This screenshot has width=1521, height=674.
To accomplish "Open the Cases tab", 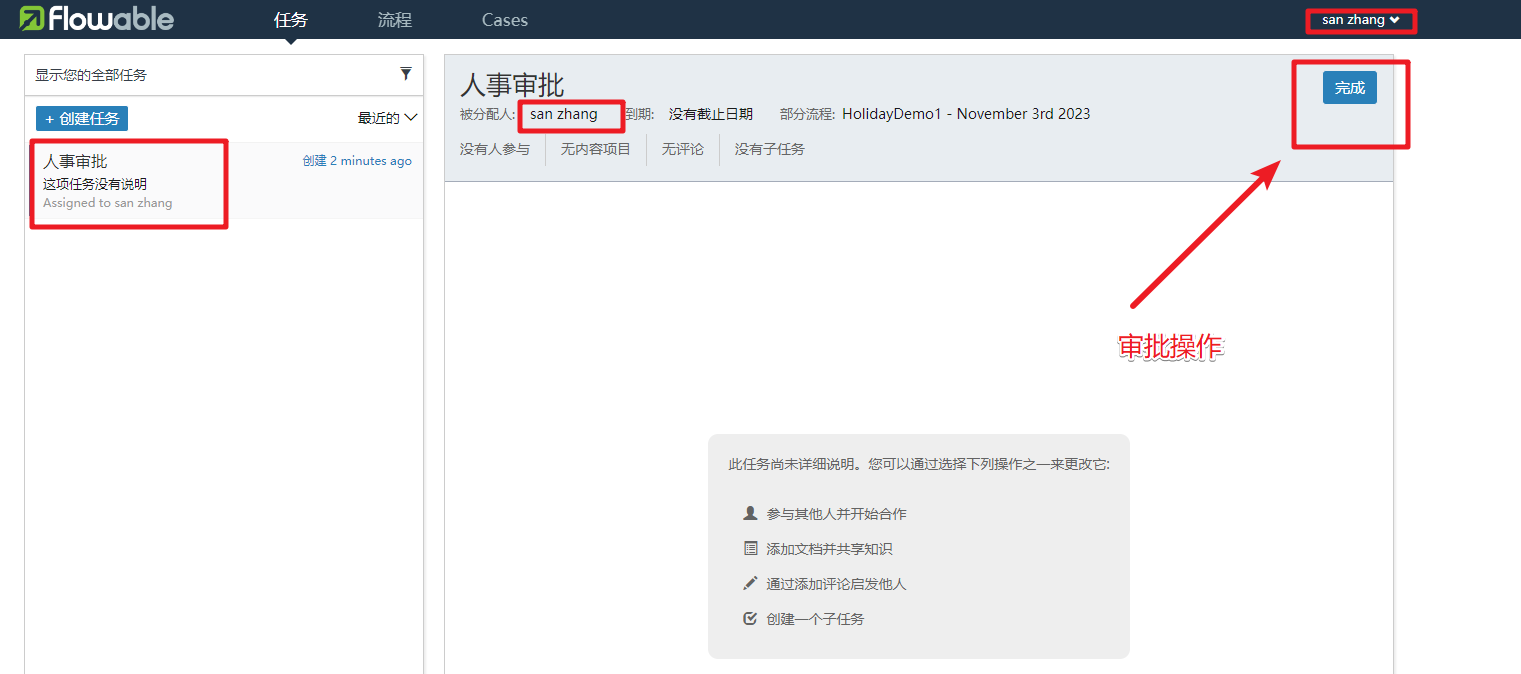I will click(504, 20).
